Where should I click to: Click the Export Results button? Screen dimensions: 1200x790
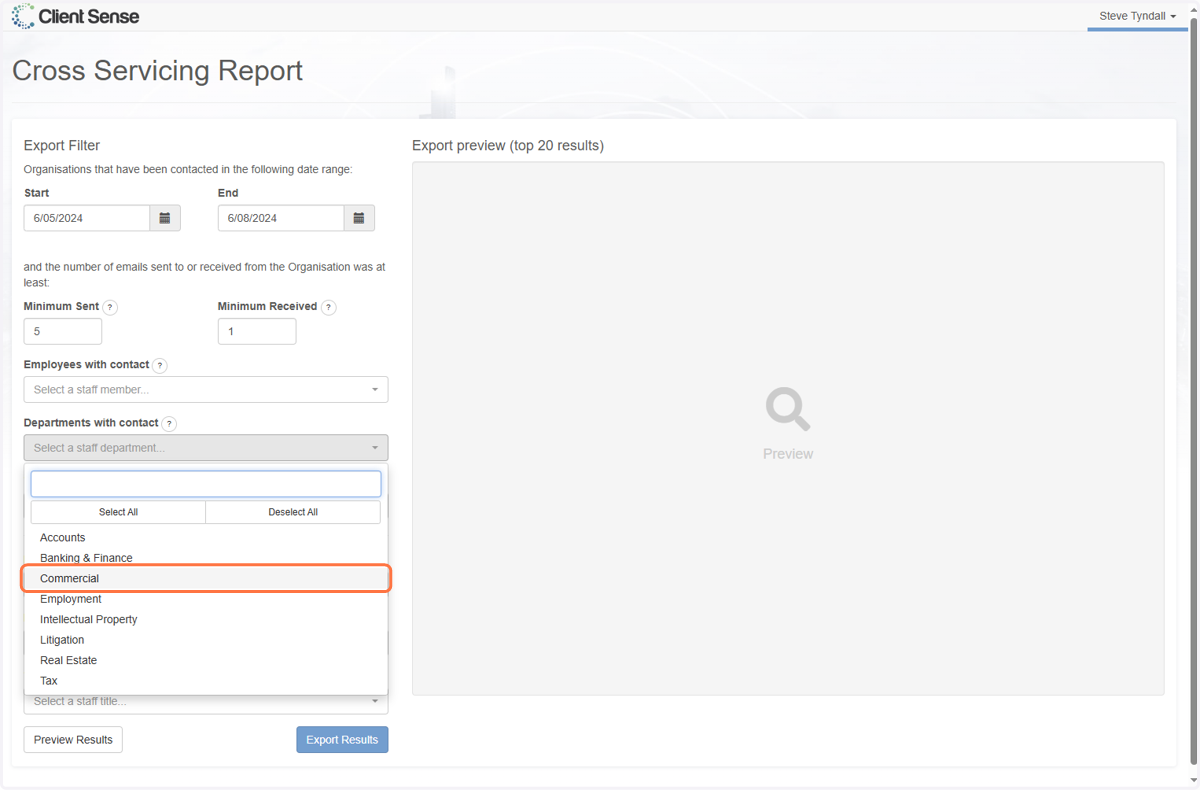342,740
